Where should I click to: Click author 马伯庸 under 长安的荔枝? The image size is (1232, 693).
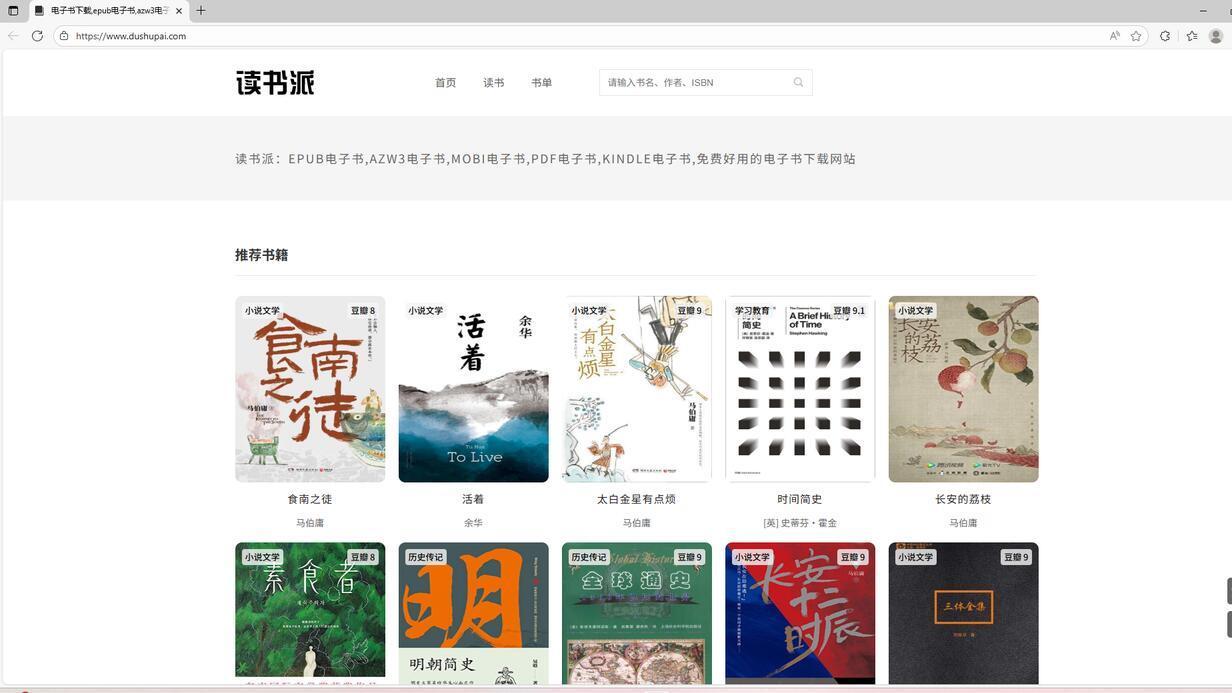coord(962,522)
